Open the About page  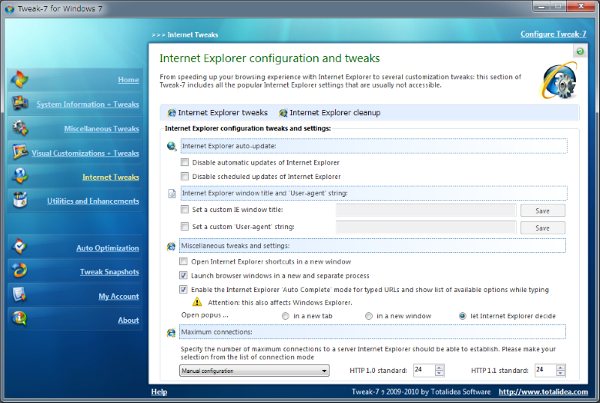tap(128, 320)
